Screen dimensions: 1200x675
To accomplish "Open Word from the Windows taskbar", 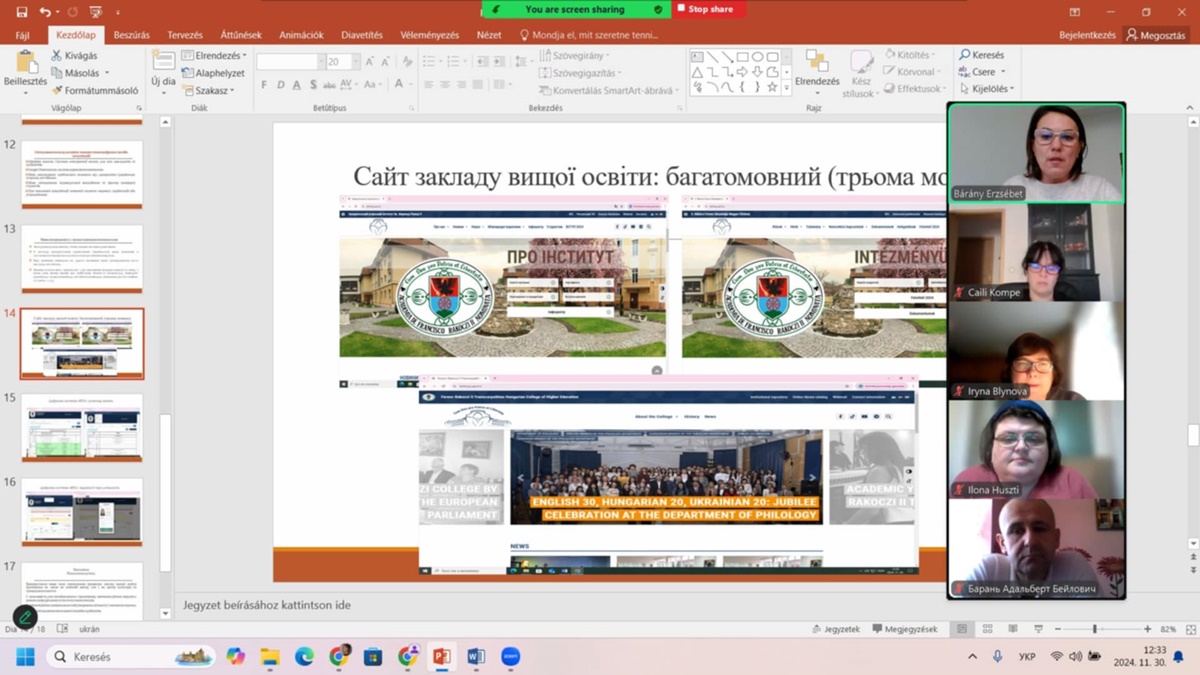I will tap(476, 657).
